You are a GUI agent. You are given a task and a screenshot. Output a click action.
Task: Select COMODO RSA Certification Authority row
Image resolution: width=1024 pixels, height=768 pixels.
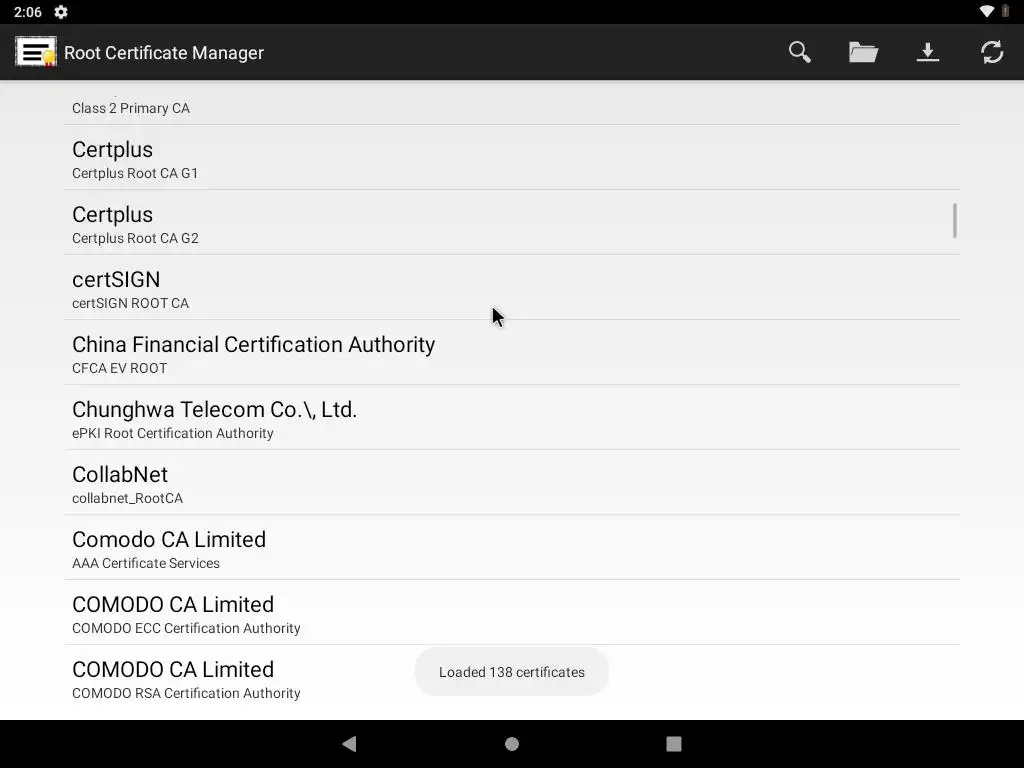[512, 677]
